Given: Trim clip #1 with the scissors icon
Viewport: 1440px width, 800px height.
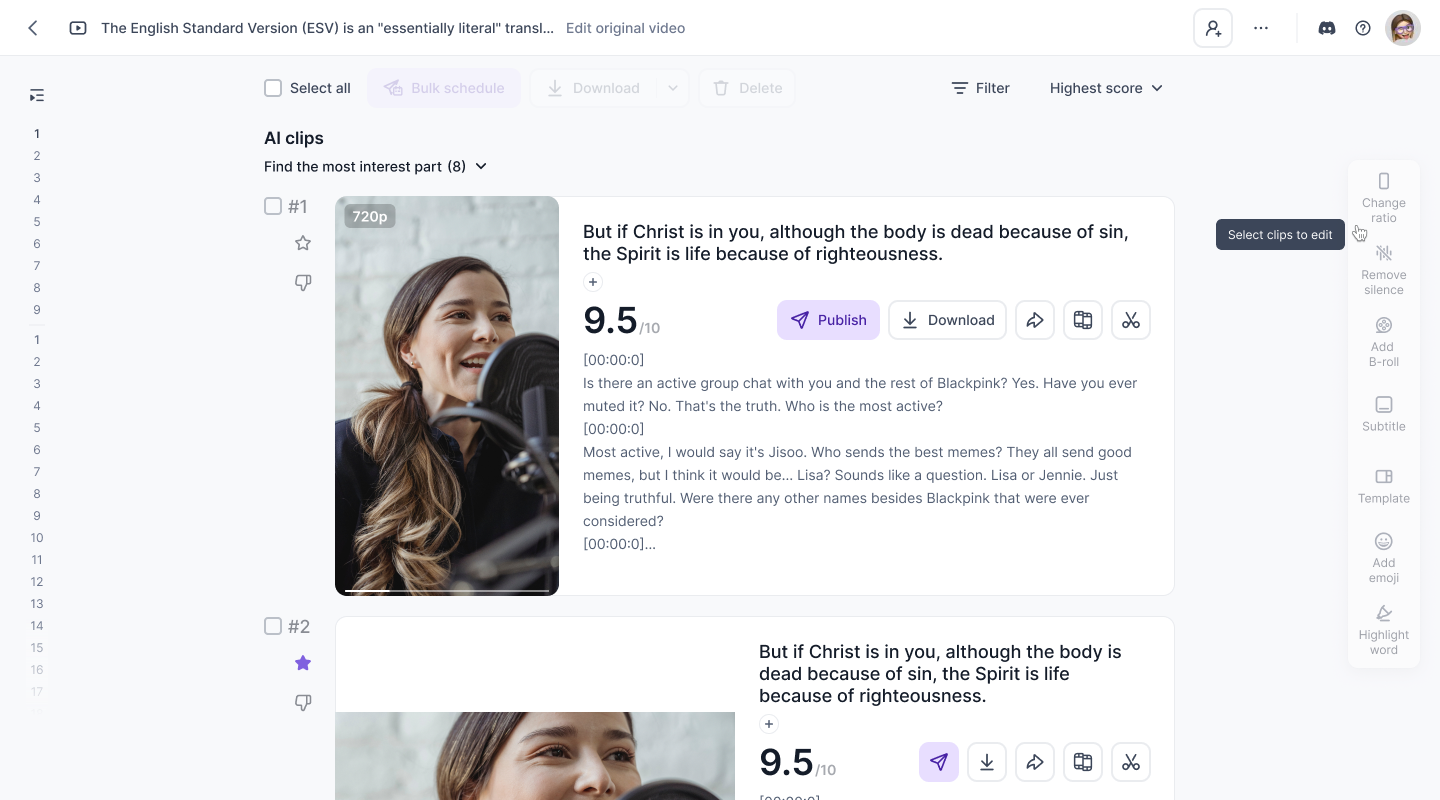Looking at the screenshot, I should pos(1131,320).
